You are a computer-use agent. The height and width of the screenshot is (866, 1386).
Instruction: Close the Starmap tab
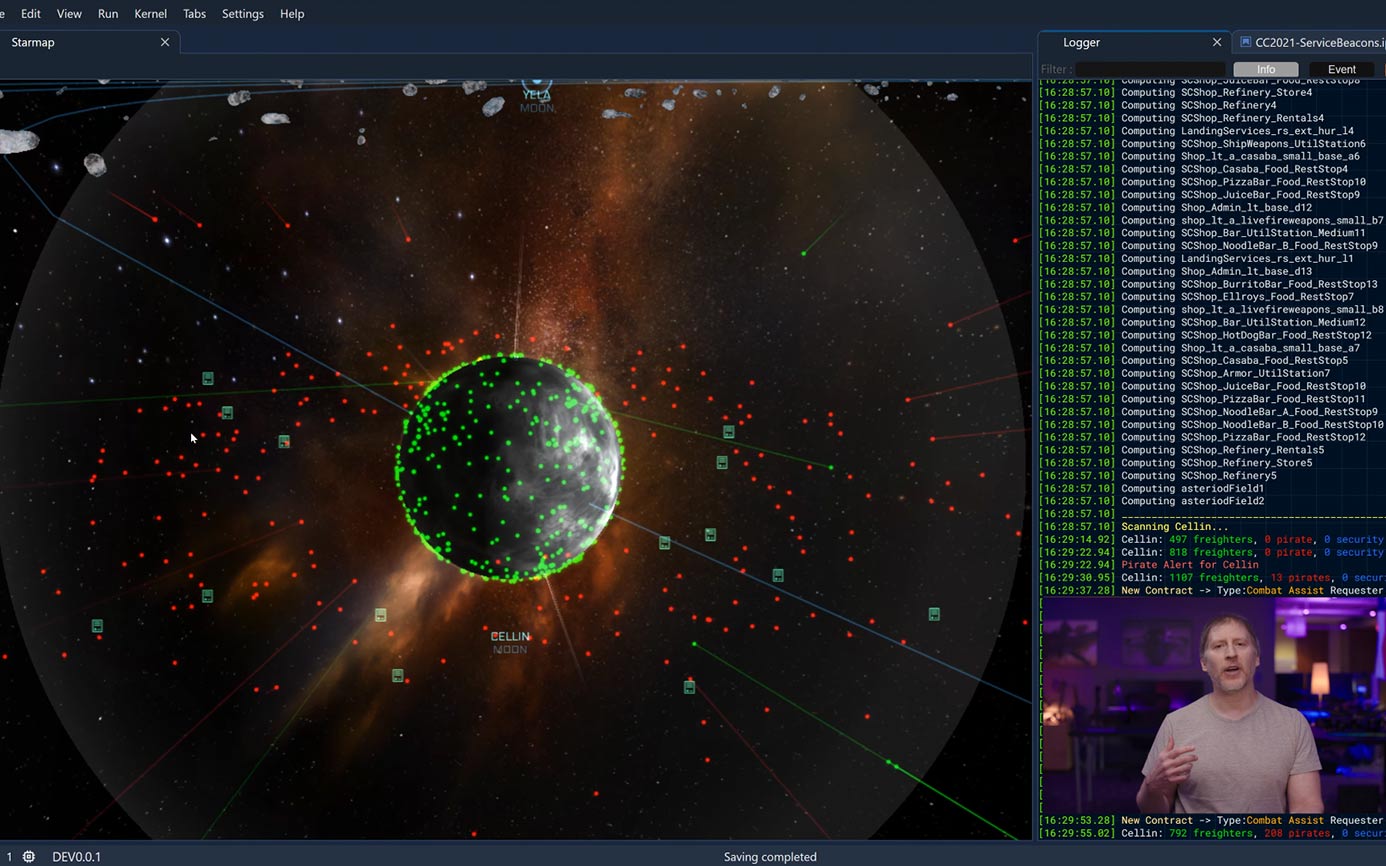click(165, 42)
